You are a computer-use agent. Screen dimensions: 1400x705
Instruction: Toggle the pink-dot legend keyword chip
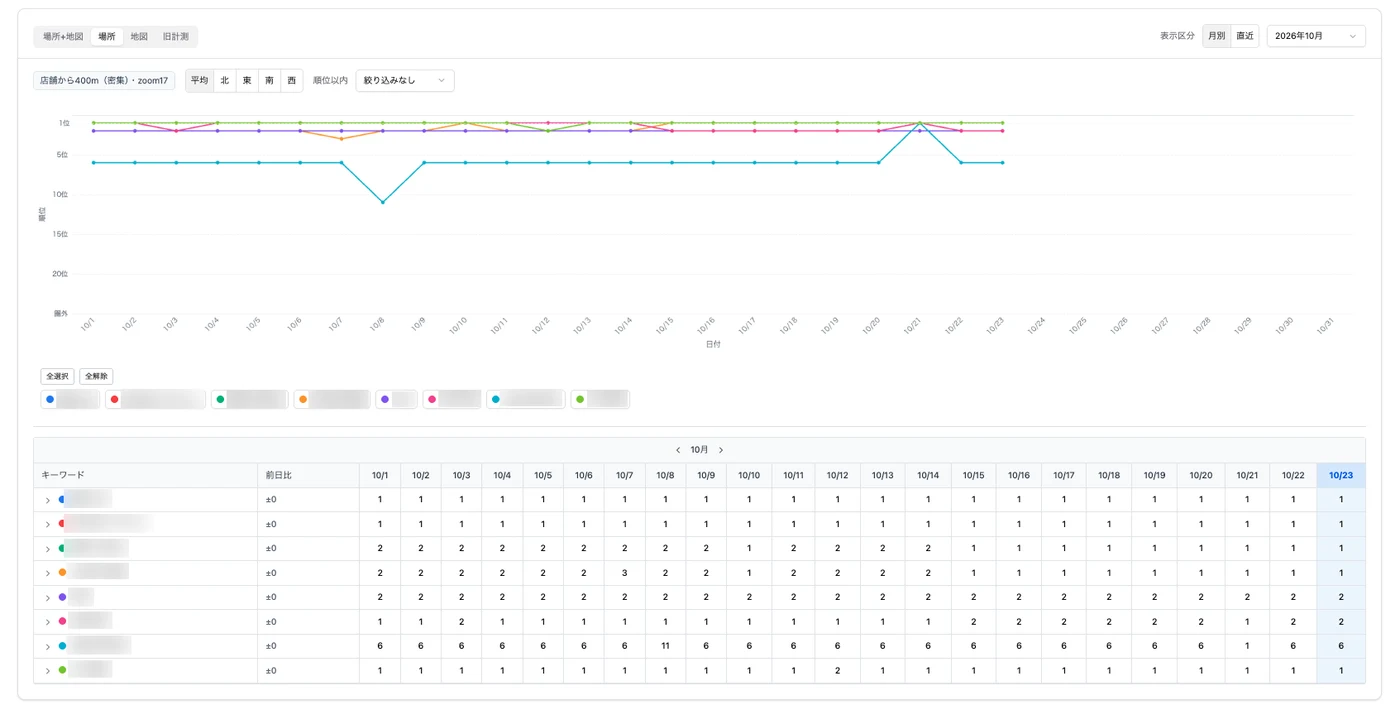(452, 399)
